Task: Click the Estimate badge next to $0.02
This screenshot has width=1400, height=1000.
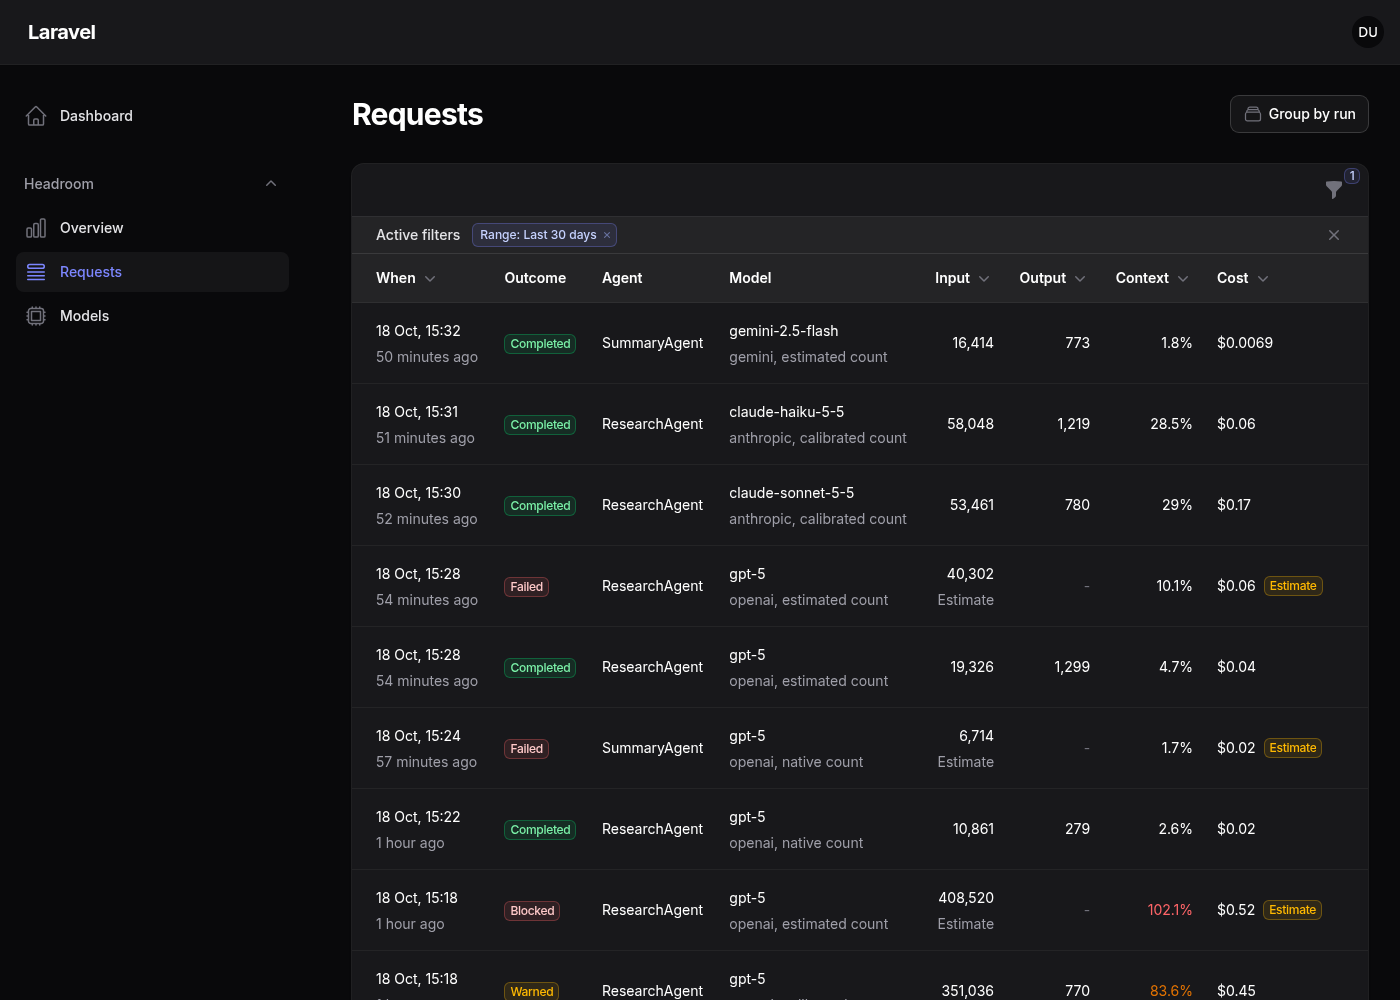Action: (x=1293, y=748)
